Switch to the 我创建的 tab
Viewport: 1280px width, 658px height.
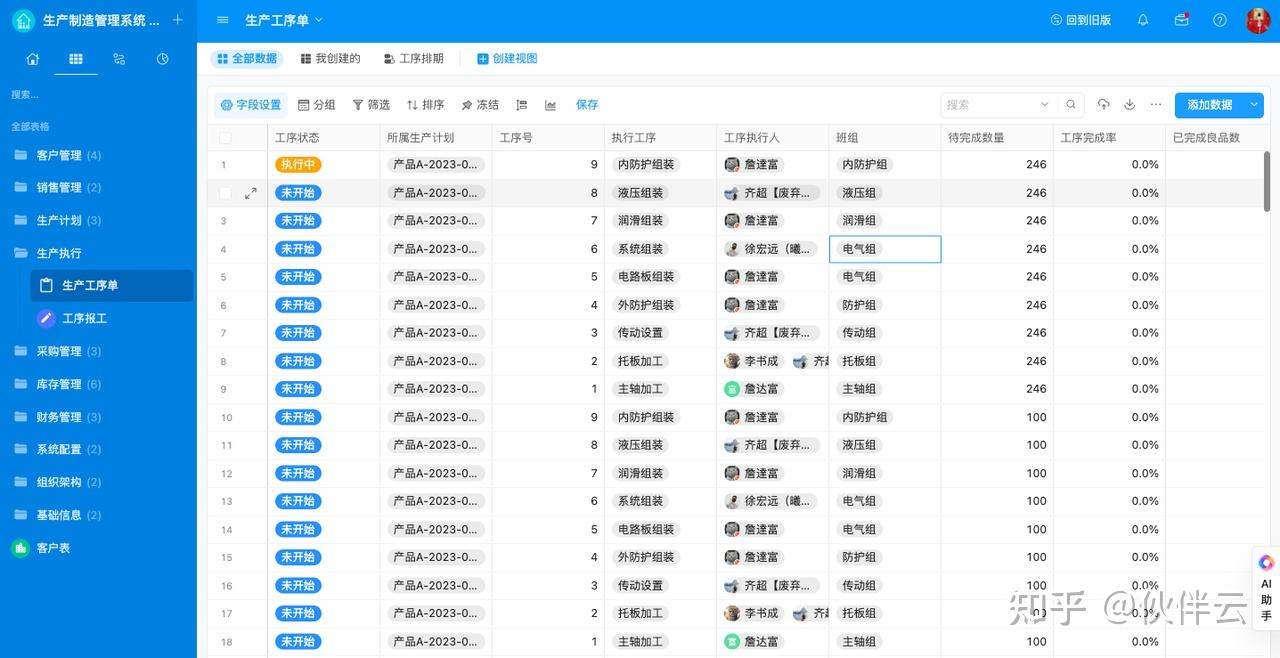click(330, 58)
